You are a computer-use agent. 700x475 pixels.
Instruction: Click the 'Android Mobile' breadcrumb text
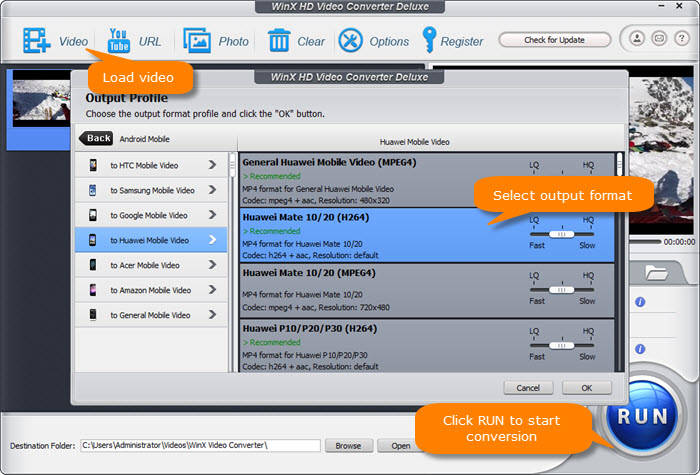pyautogui.click(x=144, y=139)
